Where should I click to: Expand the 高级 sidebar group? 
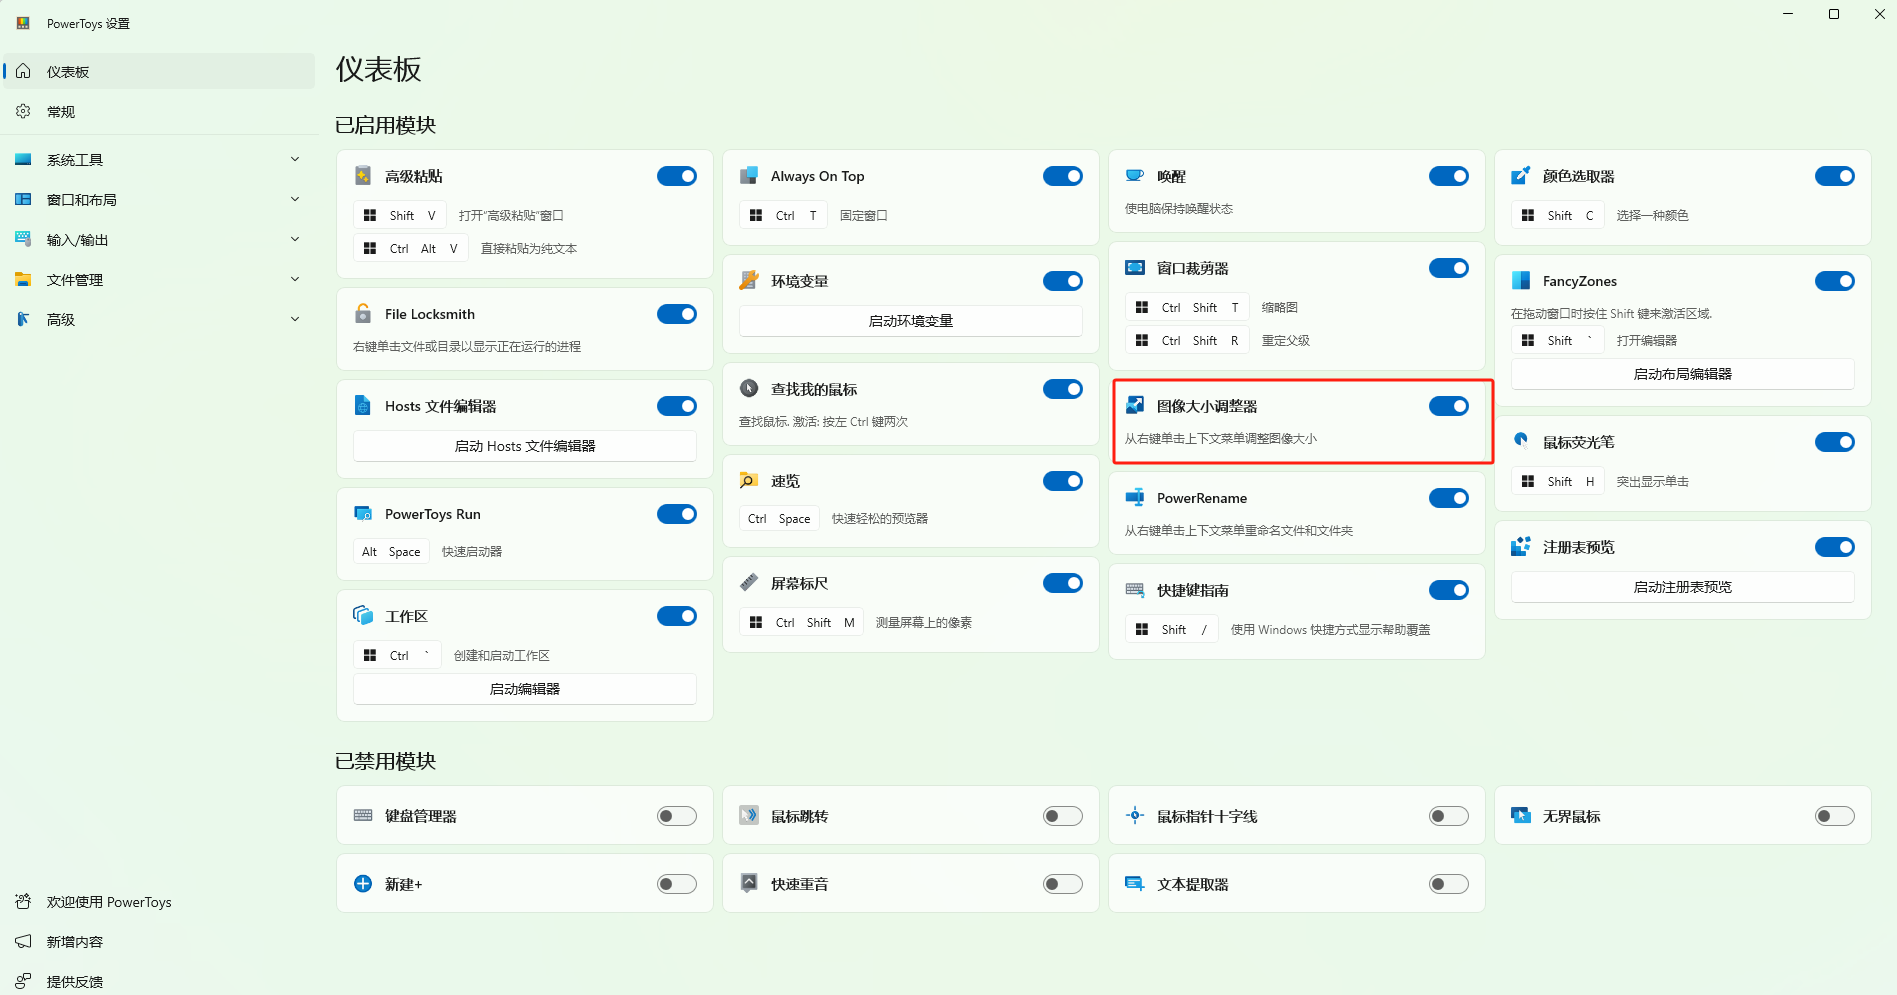click(x=159, y=320)
